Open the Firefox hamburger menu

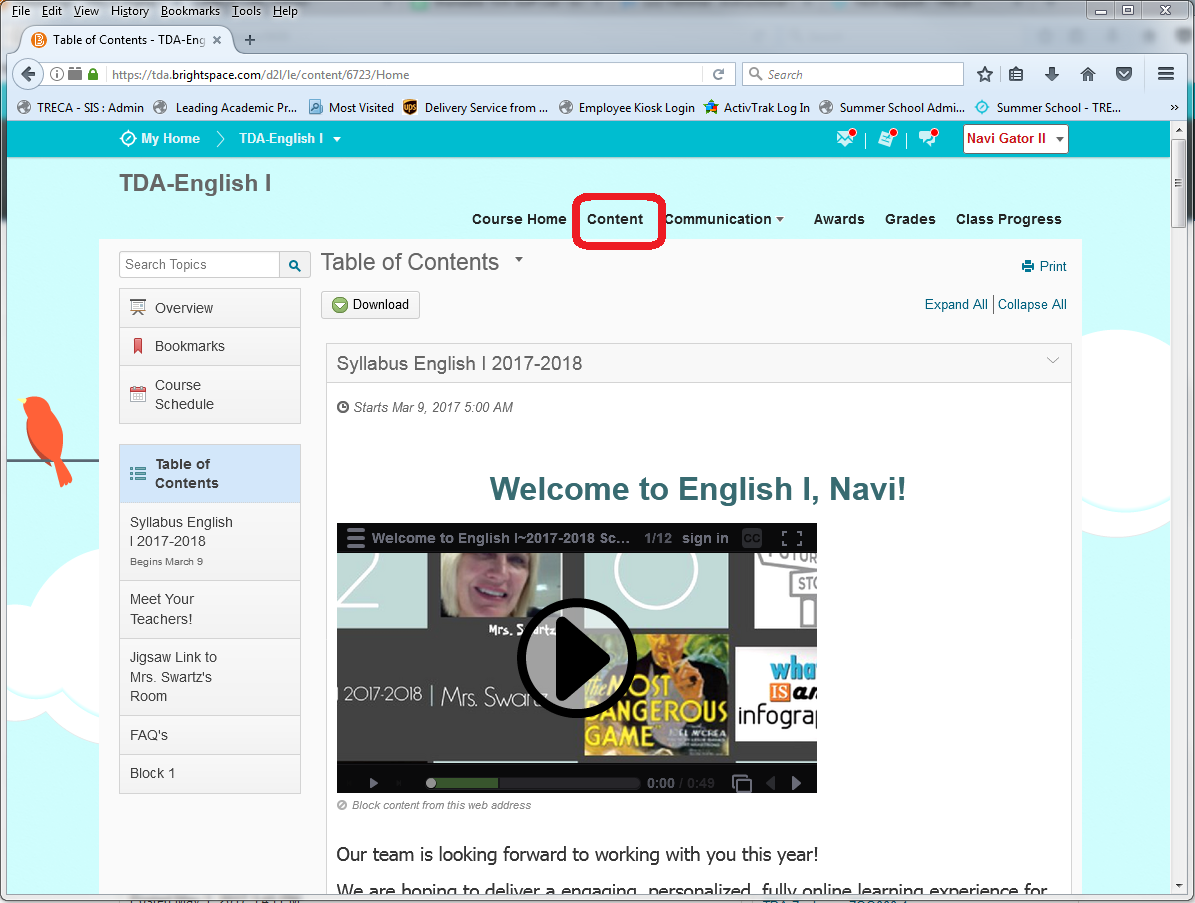(x=1165, y=74)
